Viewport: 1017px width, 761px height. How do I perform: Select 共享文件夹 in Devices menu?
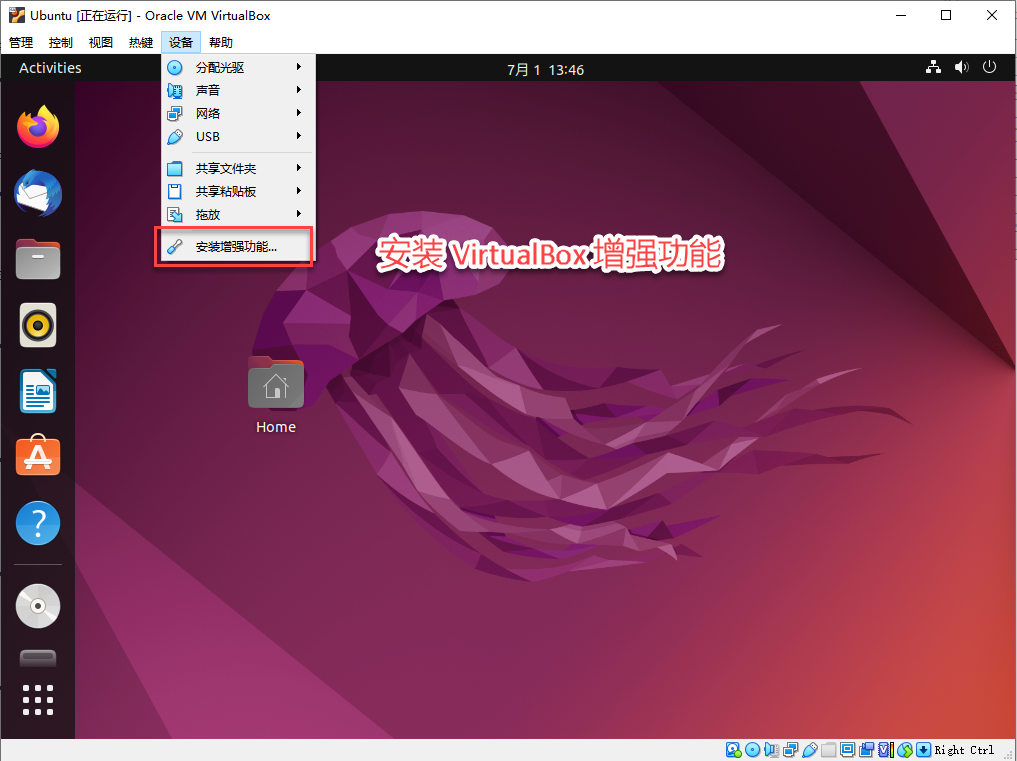(238, 168)
